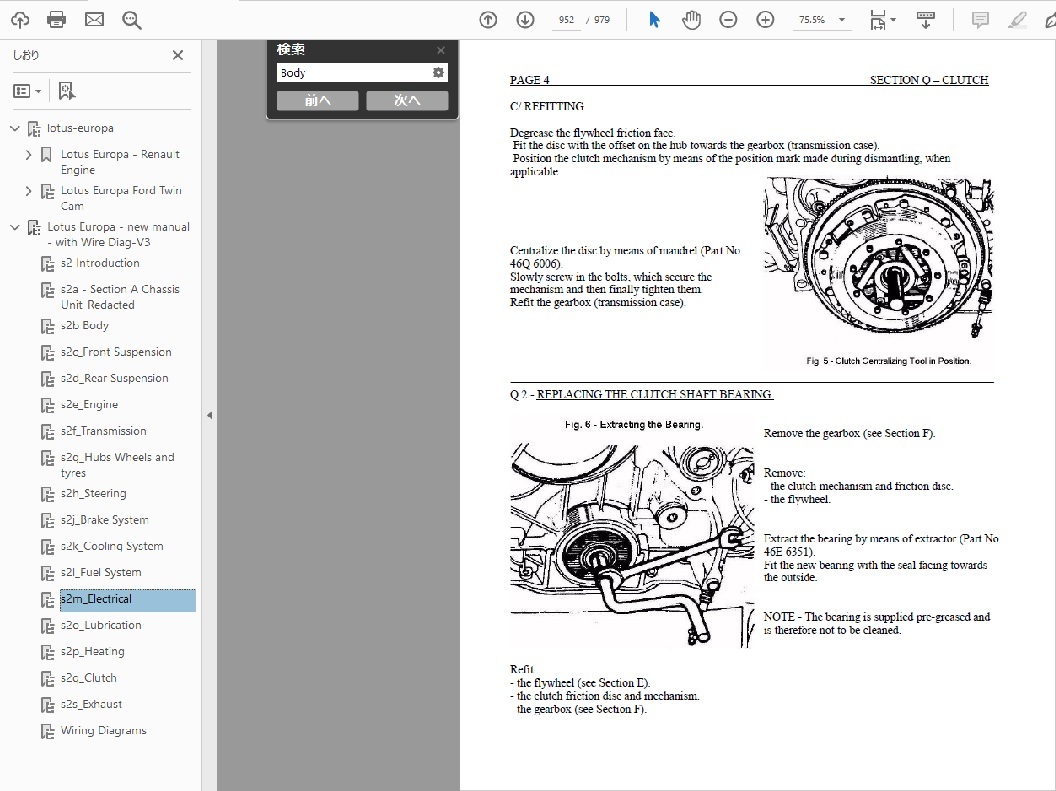Click the Wiring Diagrams bookmark icon

[x=47, y=732]
